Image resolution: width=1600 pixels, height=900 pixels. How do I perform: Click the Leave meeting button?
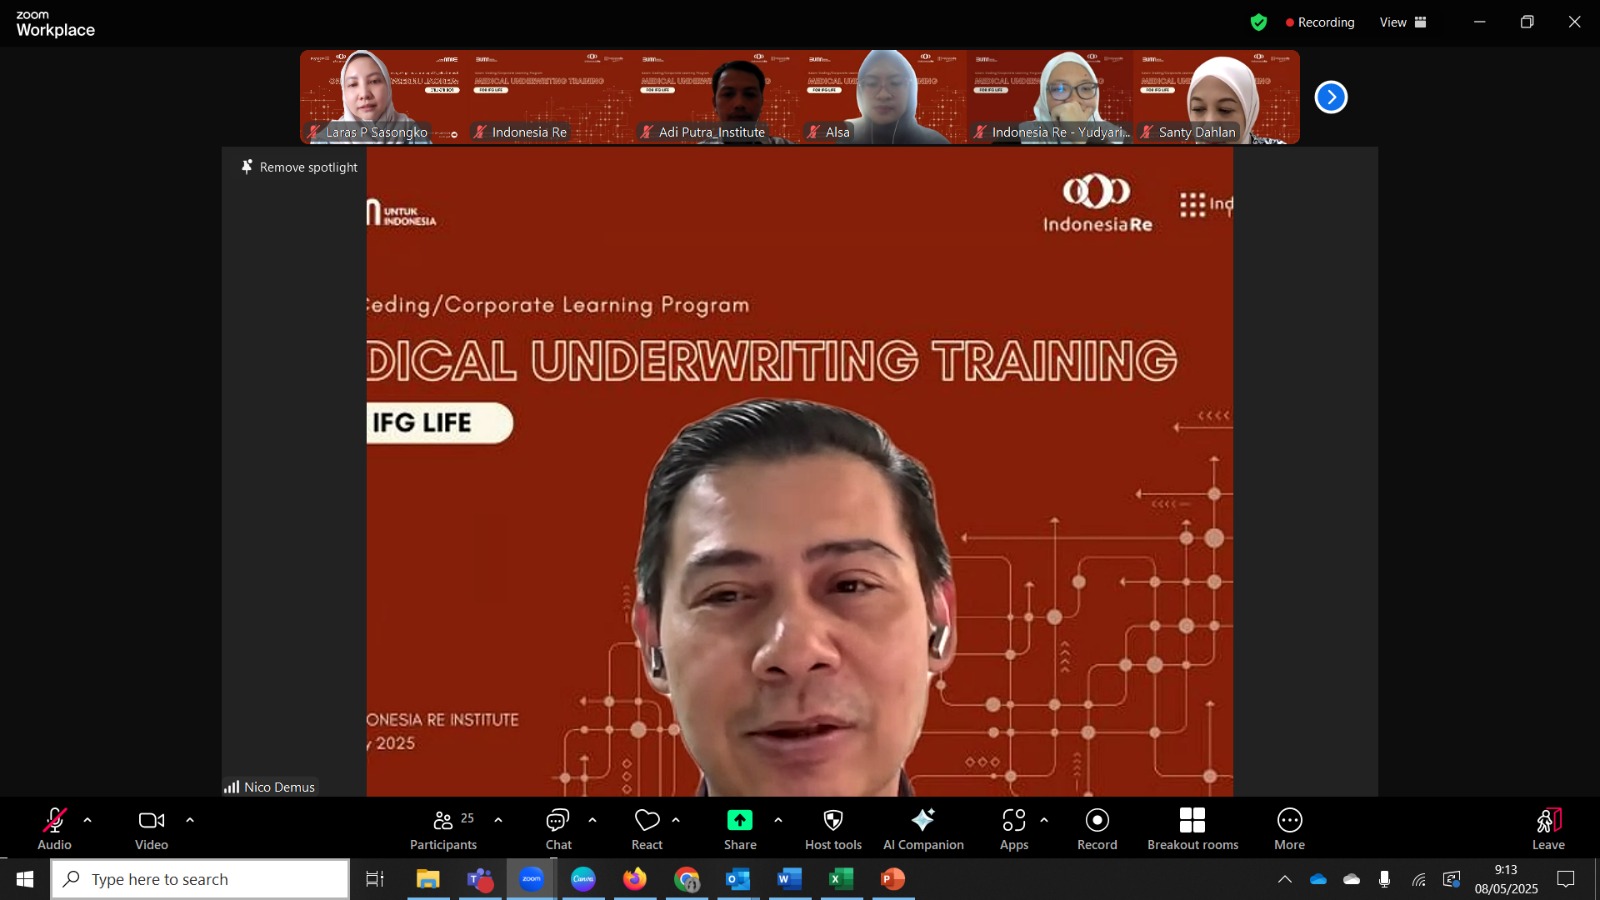1548,829
